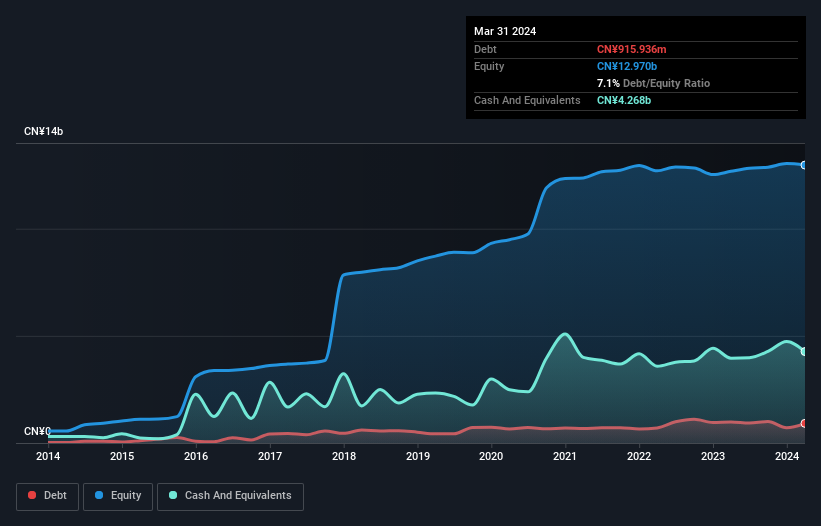Toggle the Debt series in the legend
The height and width of the screenshot is (526, 821).
(x=49, y=496)
